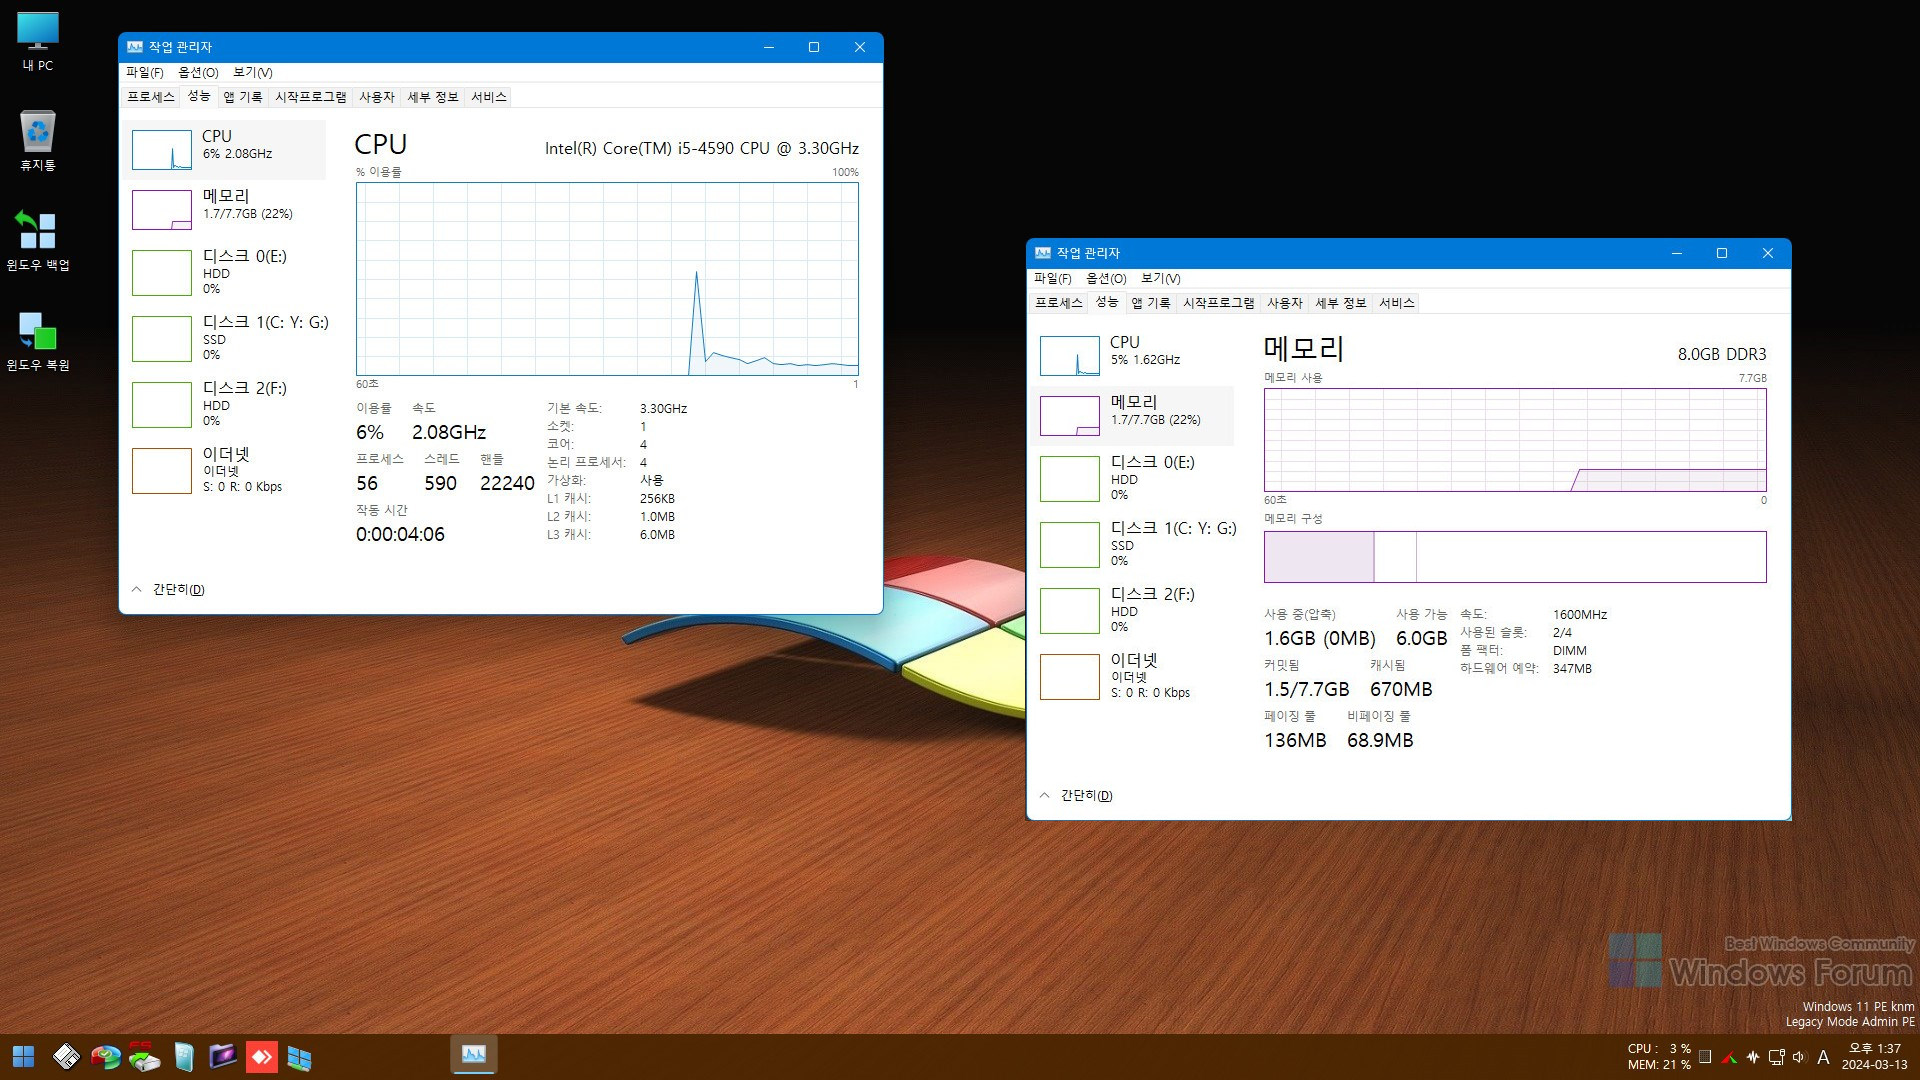The height and width of the screenshot is (1080, 1920).
Task: Click the speaker volume tray icon
Action: (1800, 1057)
